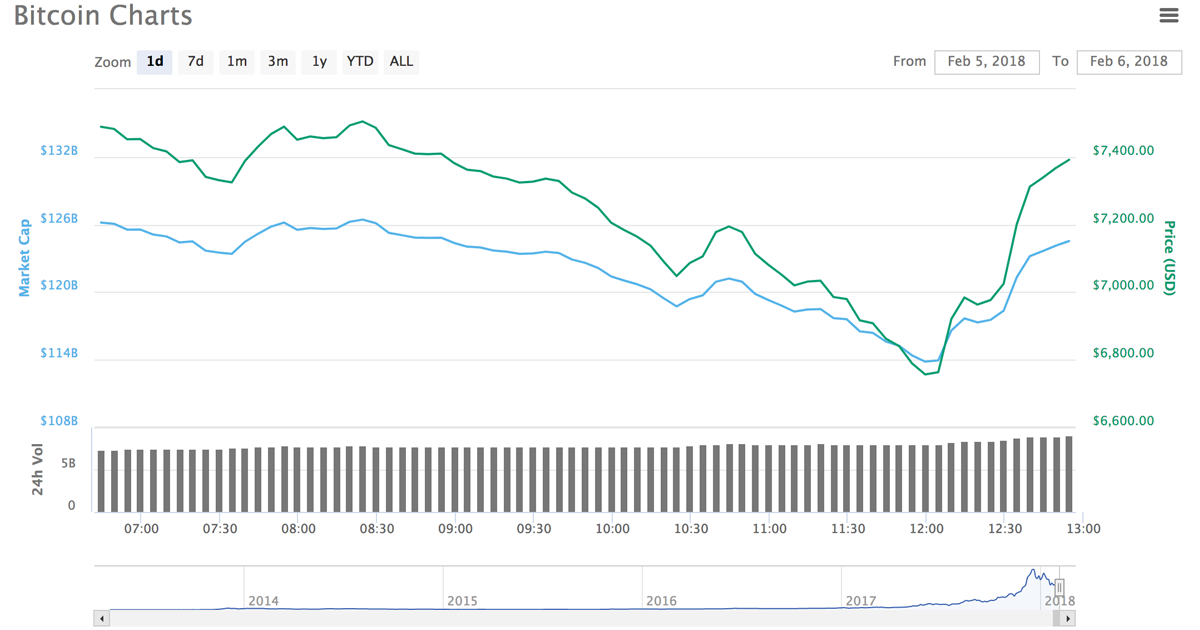Click the 24h Vol axis title
1200x630 pixels.
pos(38,468)
